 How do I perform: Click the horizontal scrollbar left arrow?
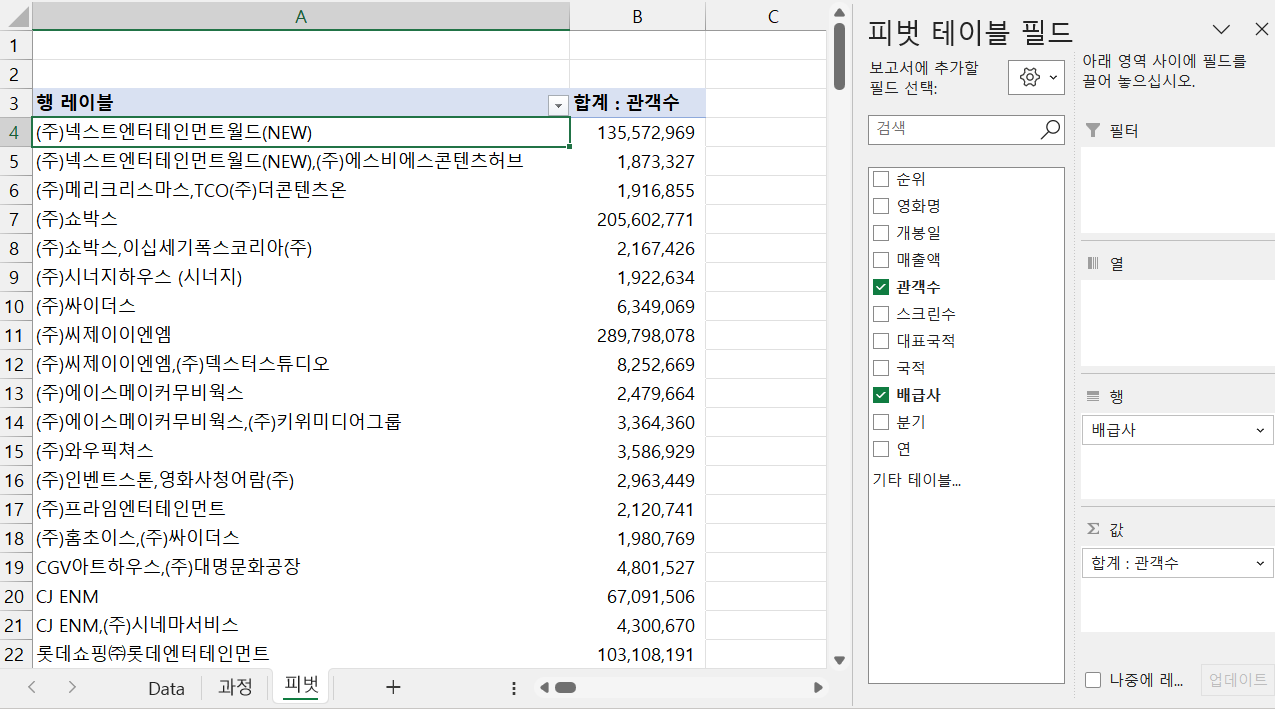545,688
